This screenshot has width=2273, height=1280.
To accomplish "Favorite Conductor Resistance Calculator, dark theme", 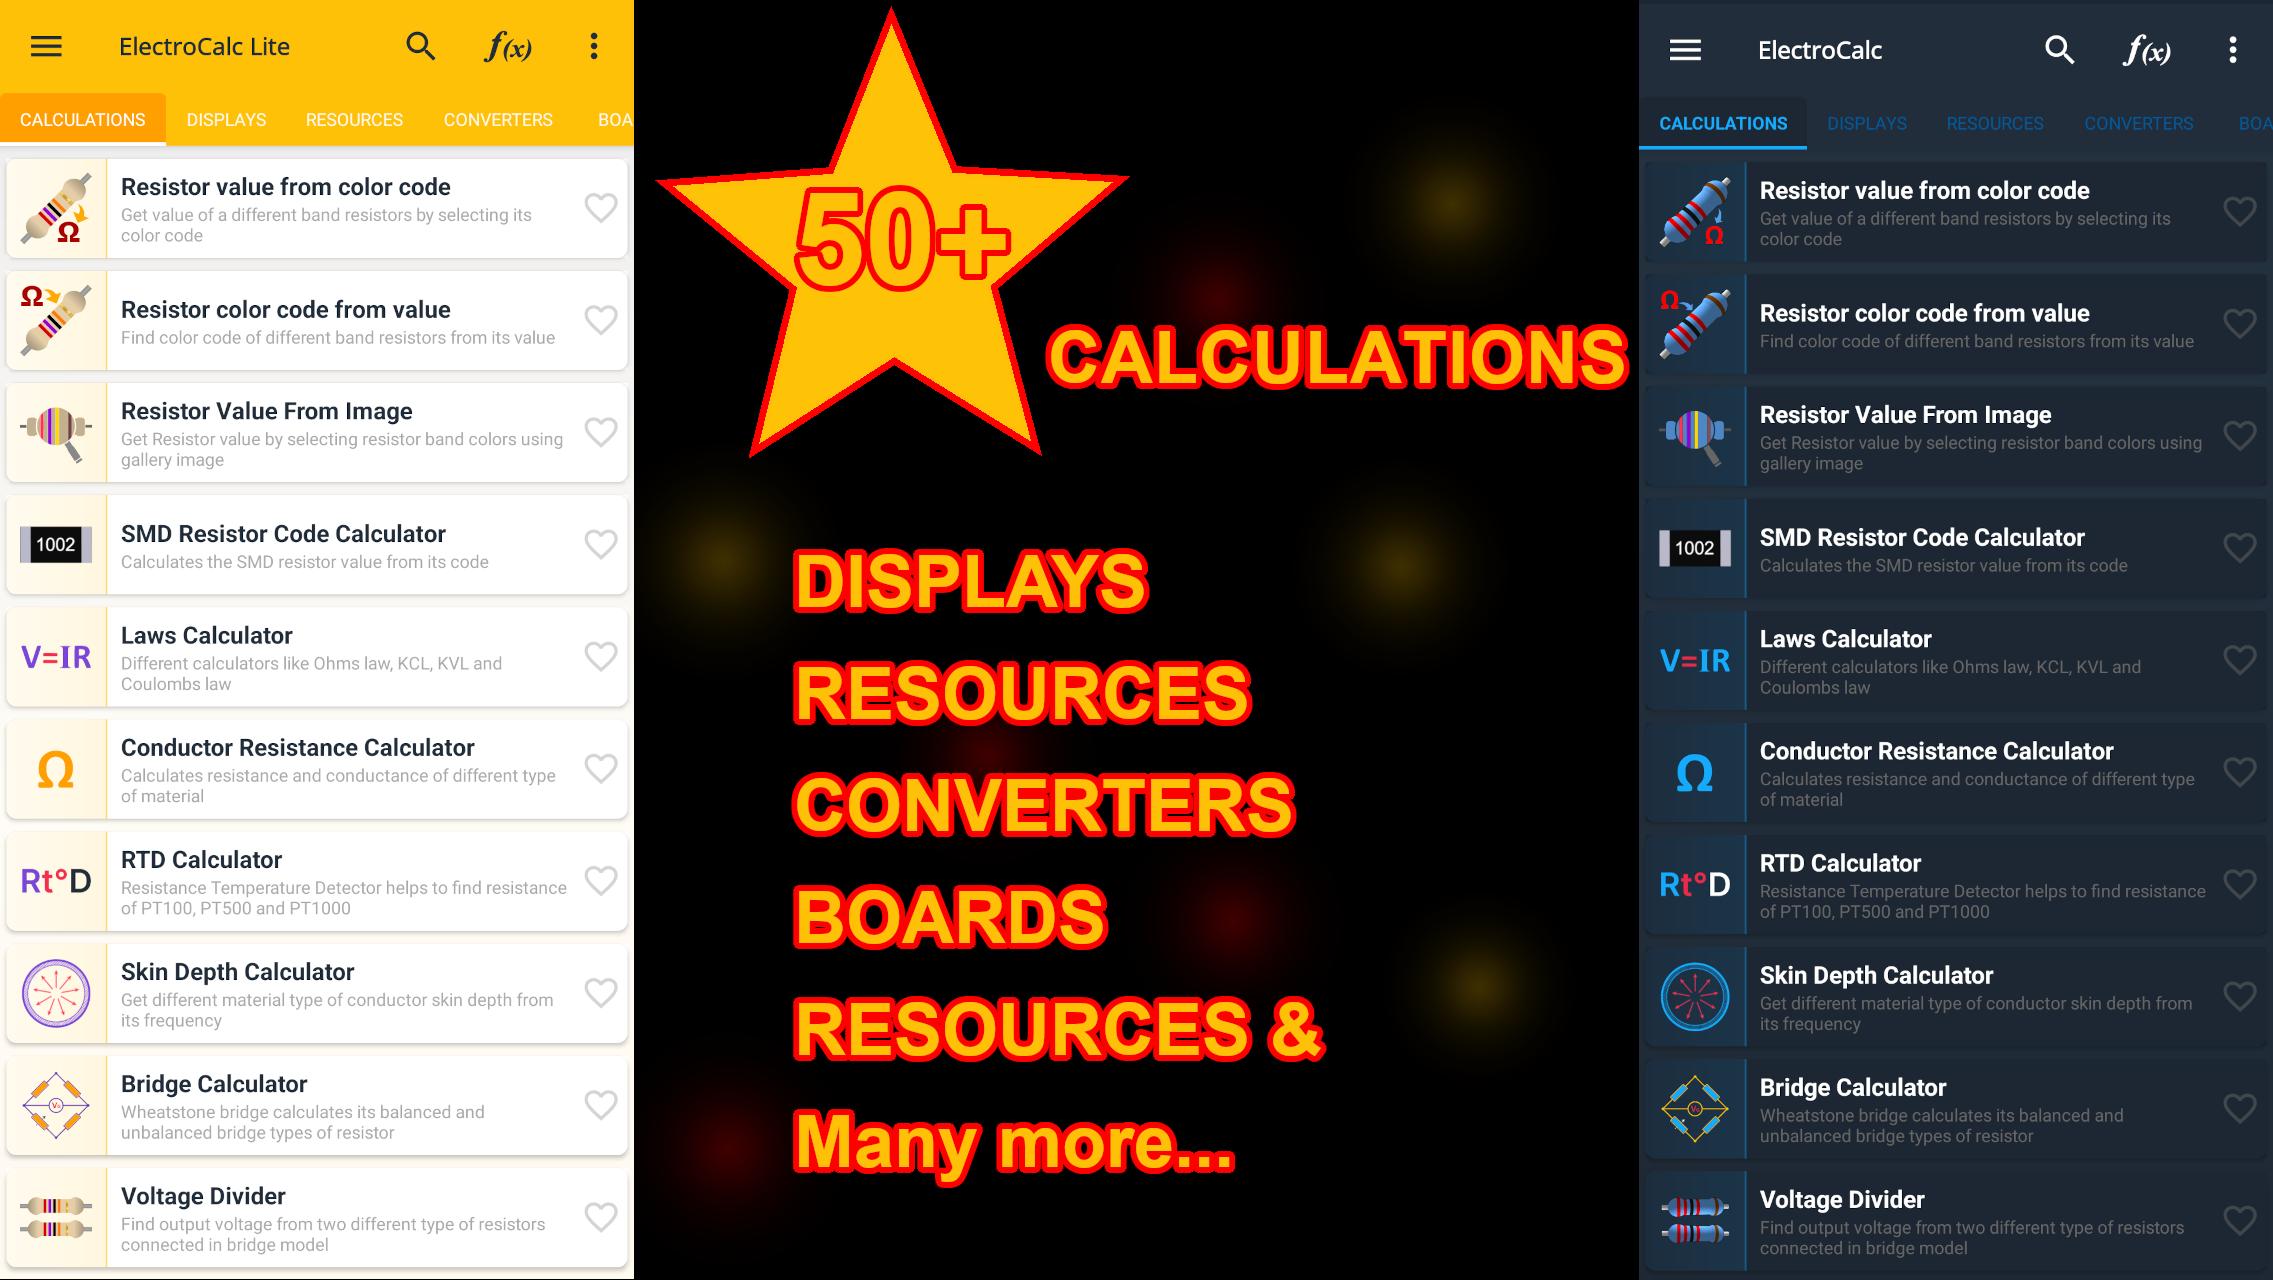I will pyautogui.click(x=2239, y=772).
